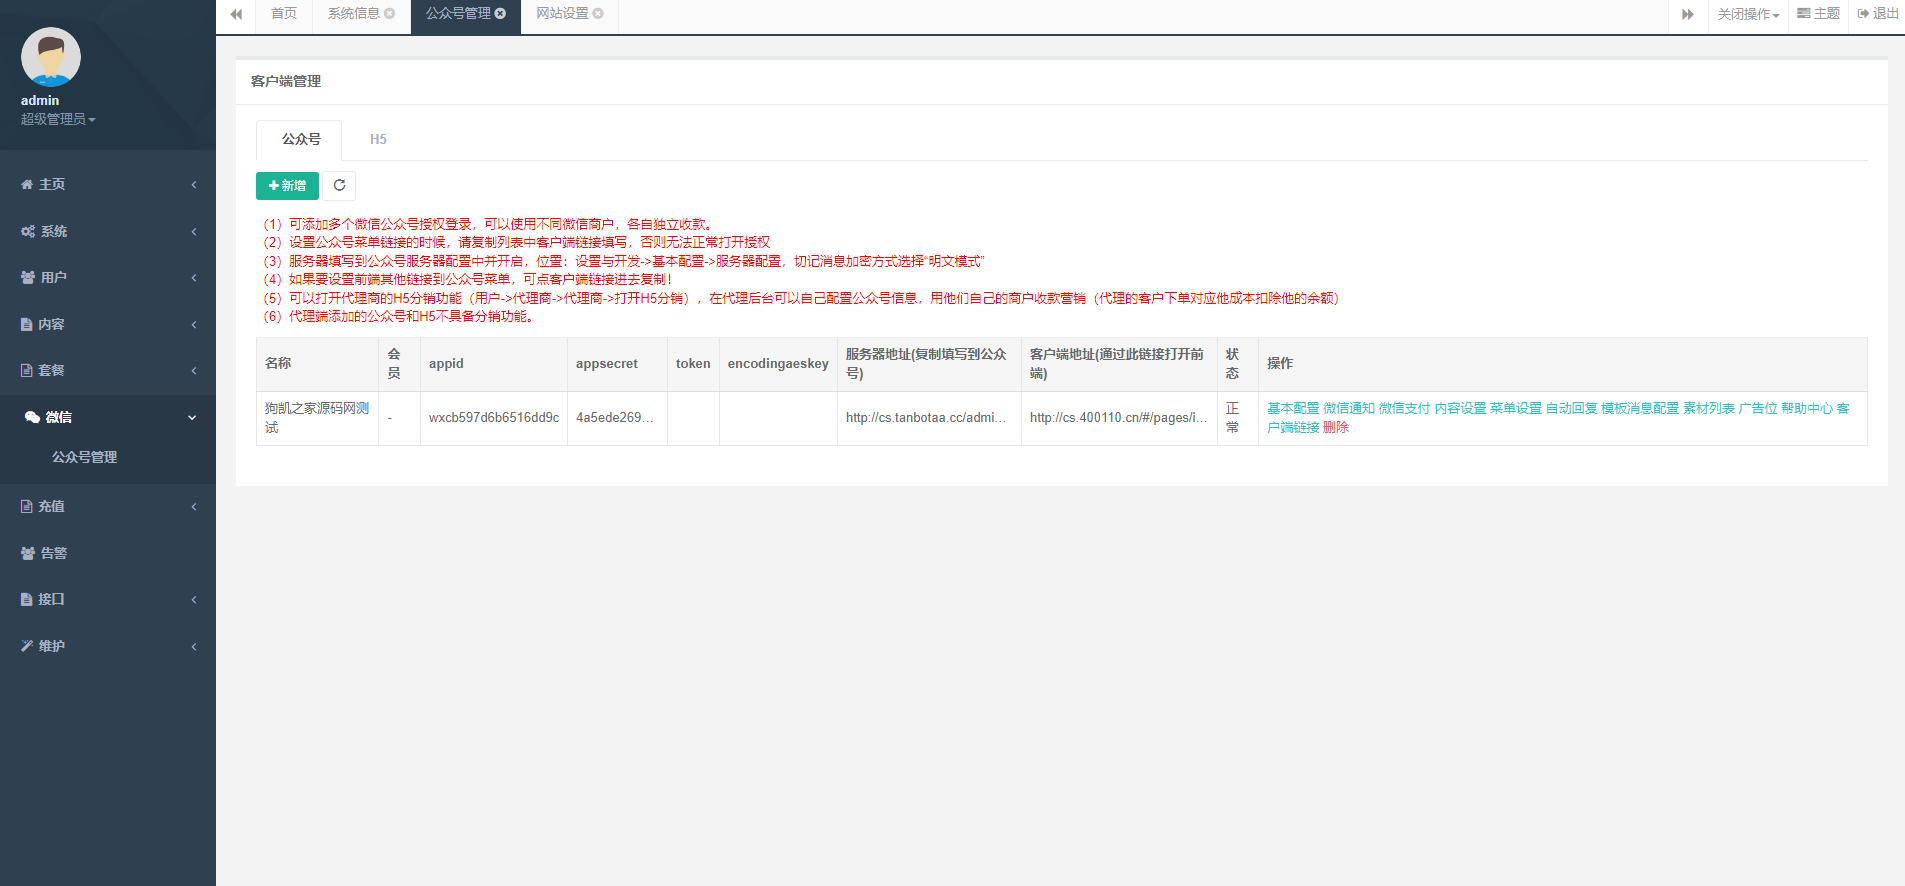Close the 网站设置 tab

(598, 14)
